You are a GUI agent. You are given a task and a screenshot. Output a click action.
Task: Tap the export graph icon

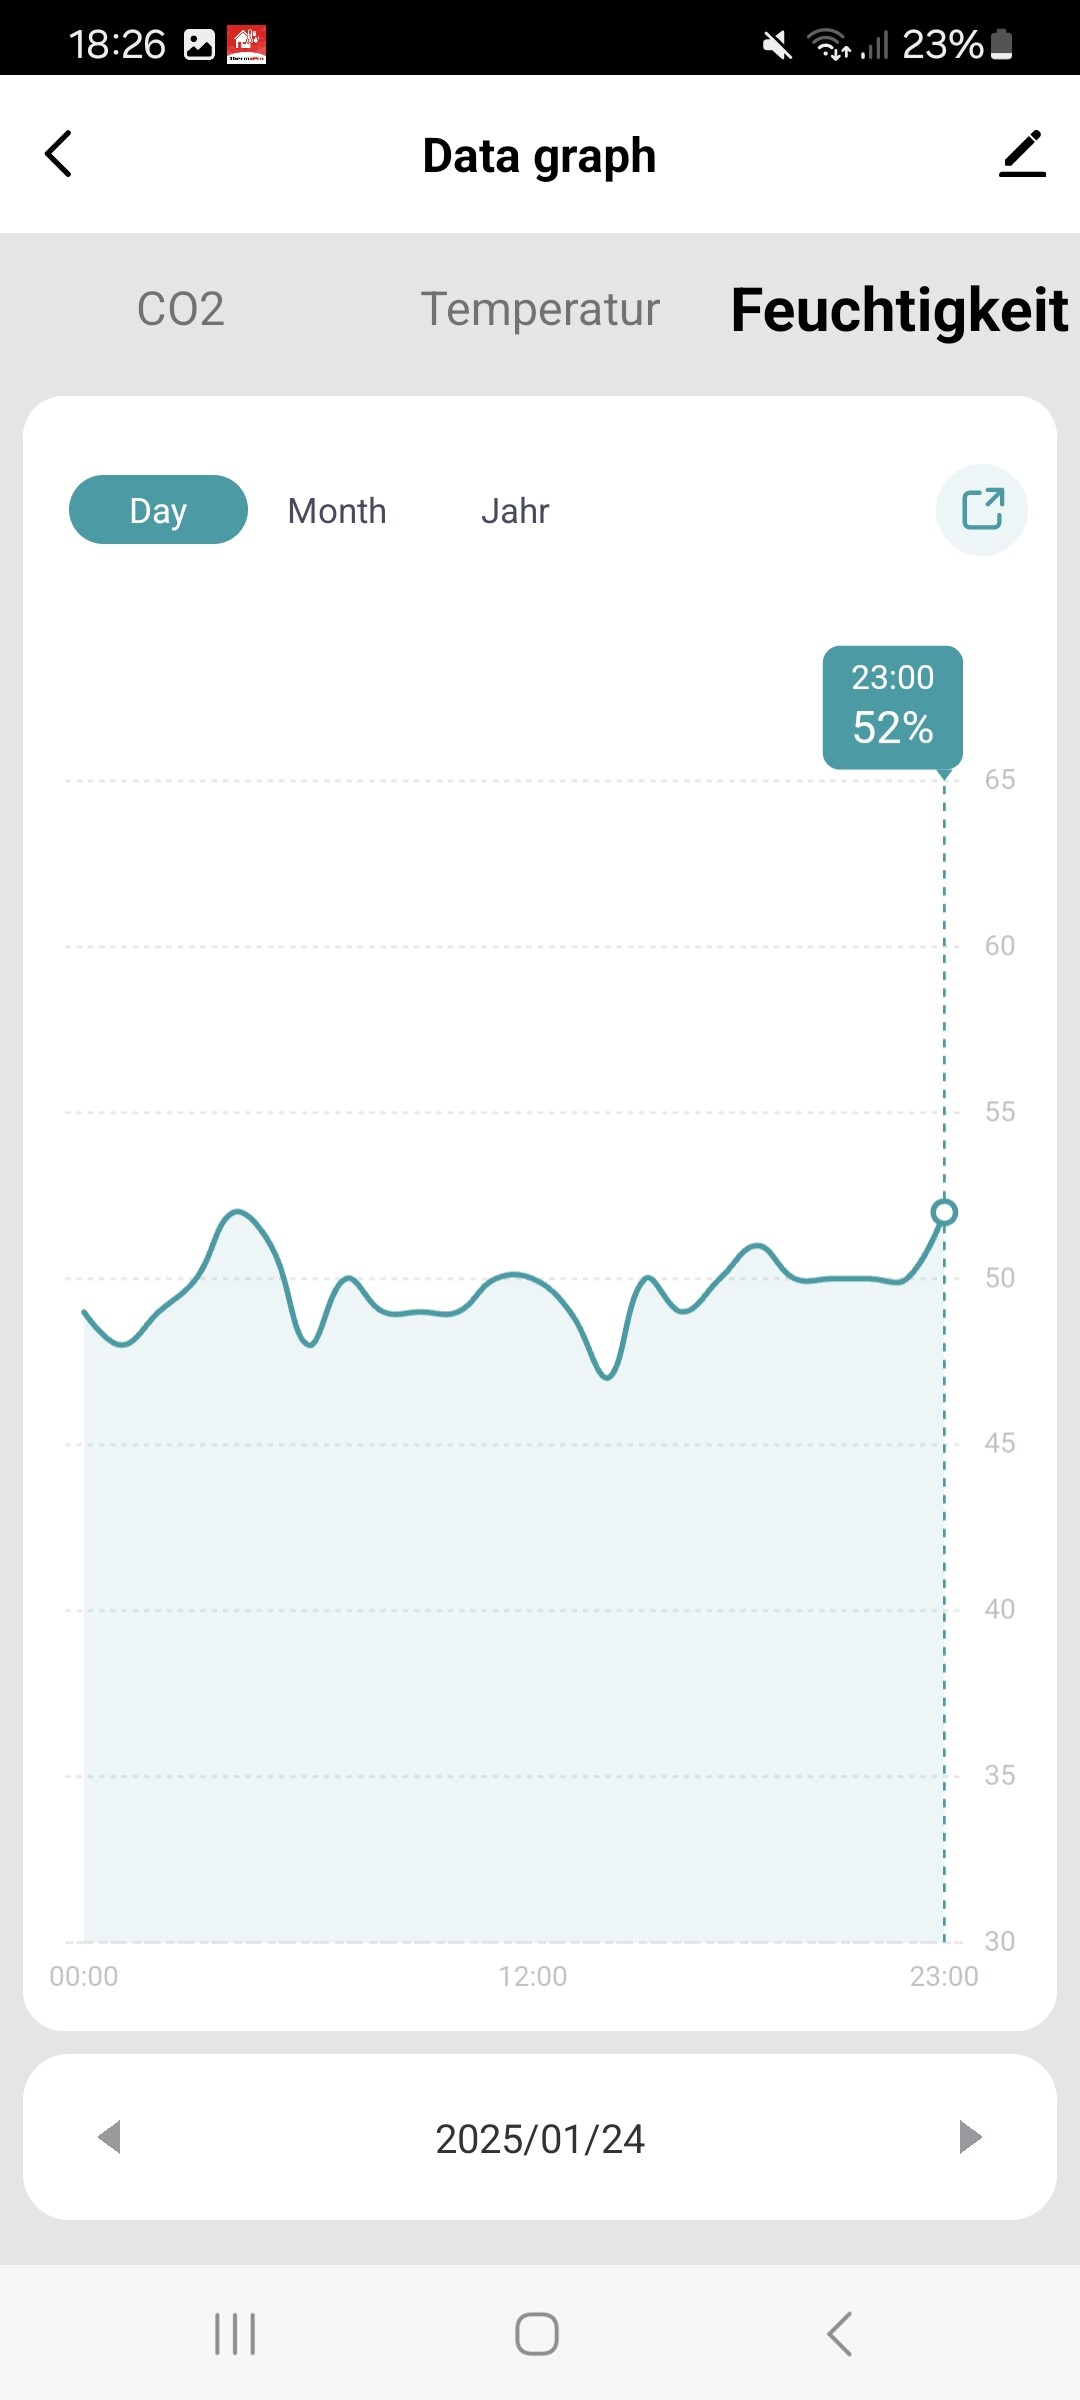[982, 509]
